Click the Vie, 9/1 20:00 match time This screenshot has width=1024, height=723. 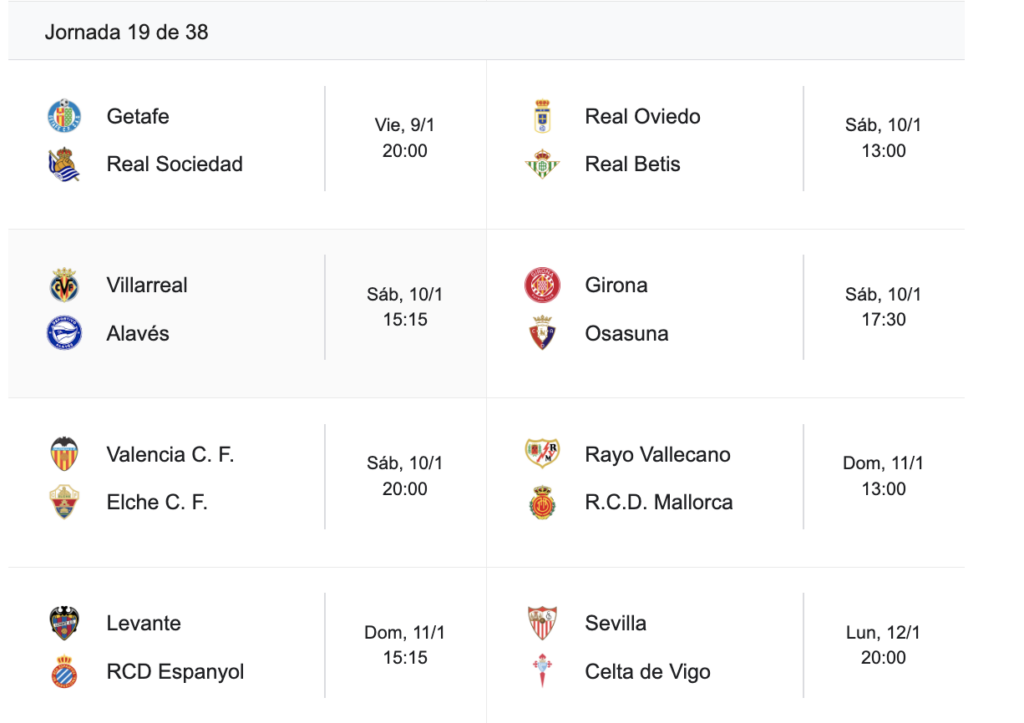tap(404, 138)
